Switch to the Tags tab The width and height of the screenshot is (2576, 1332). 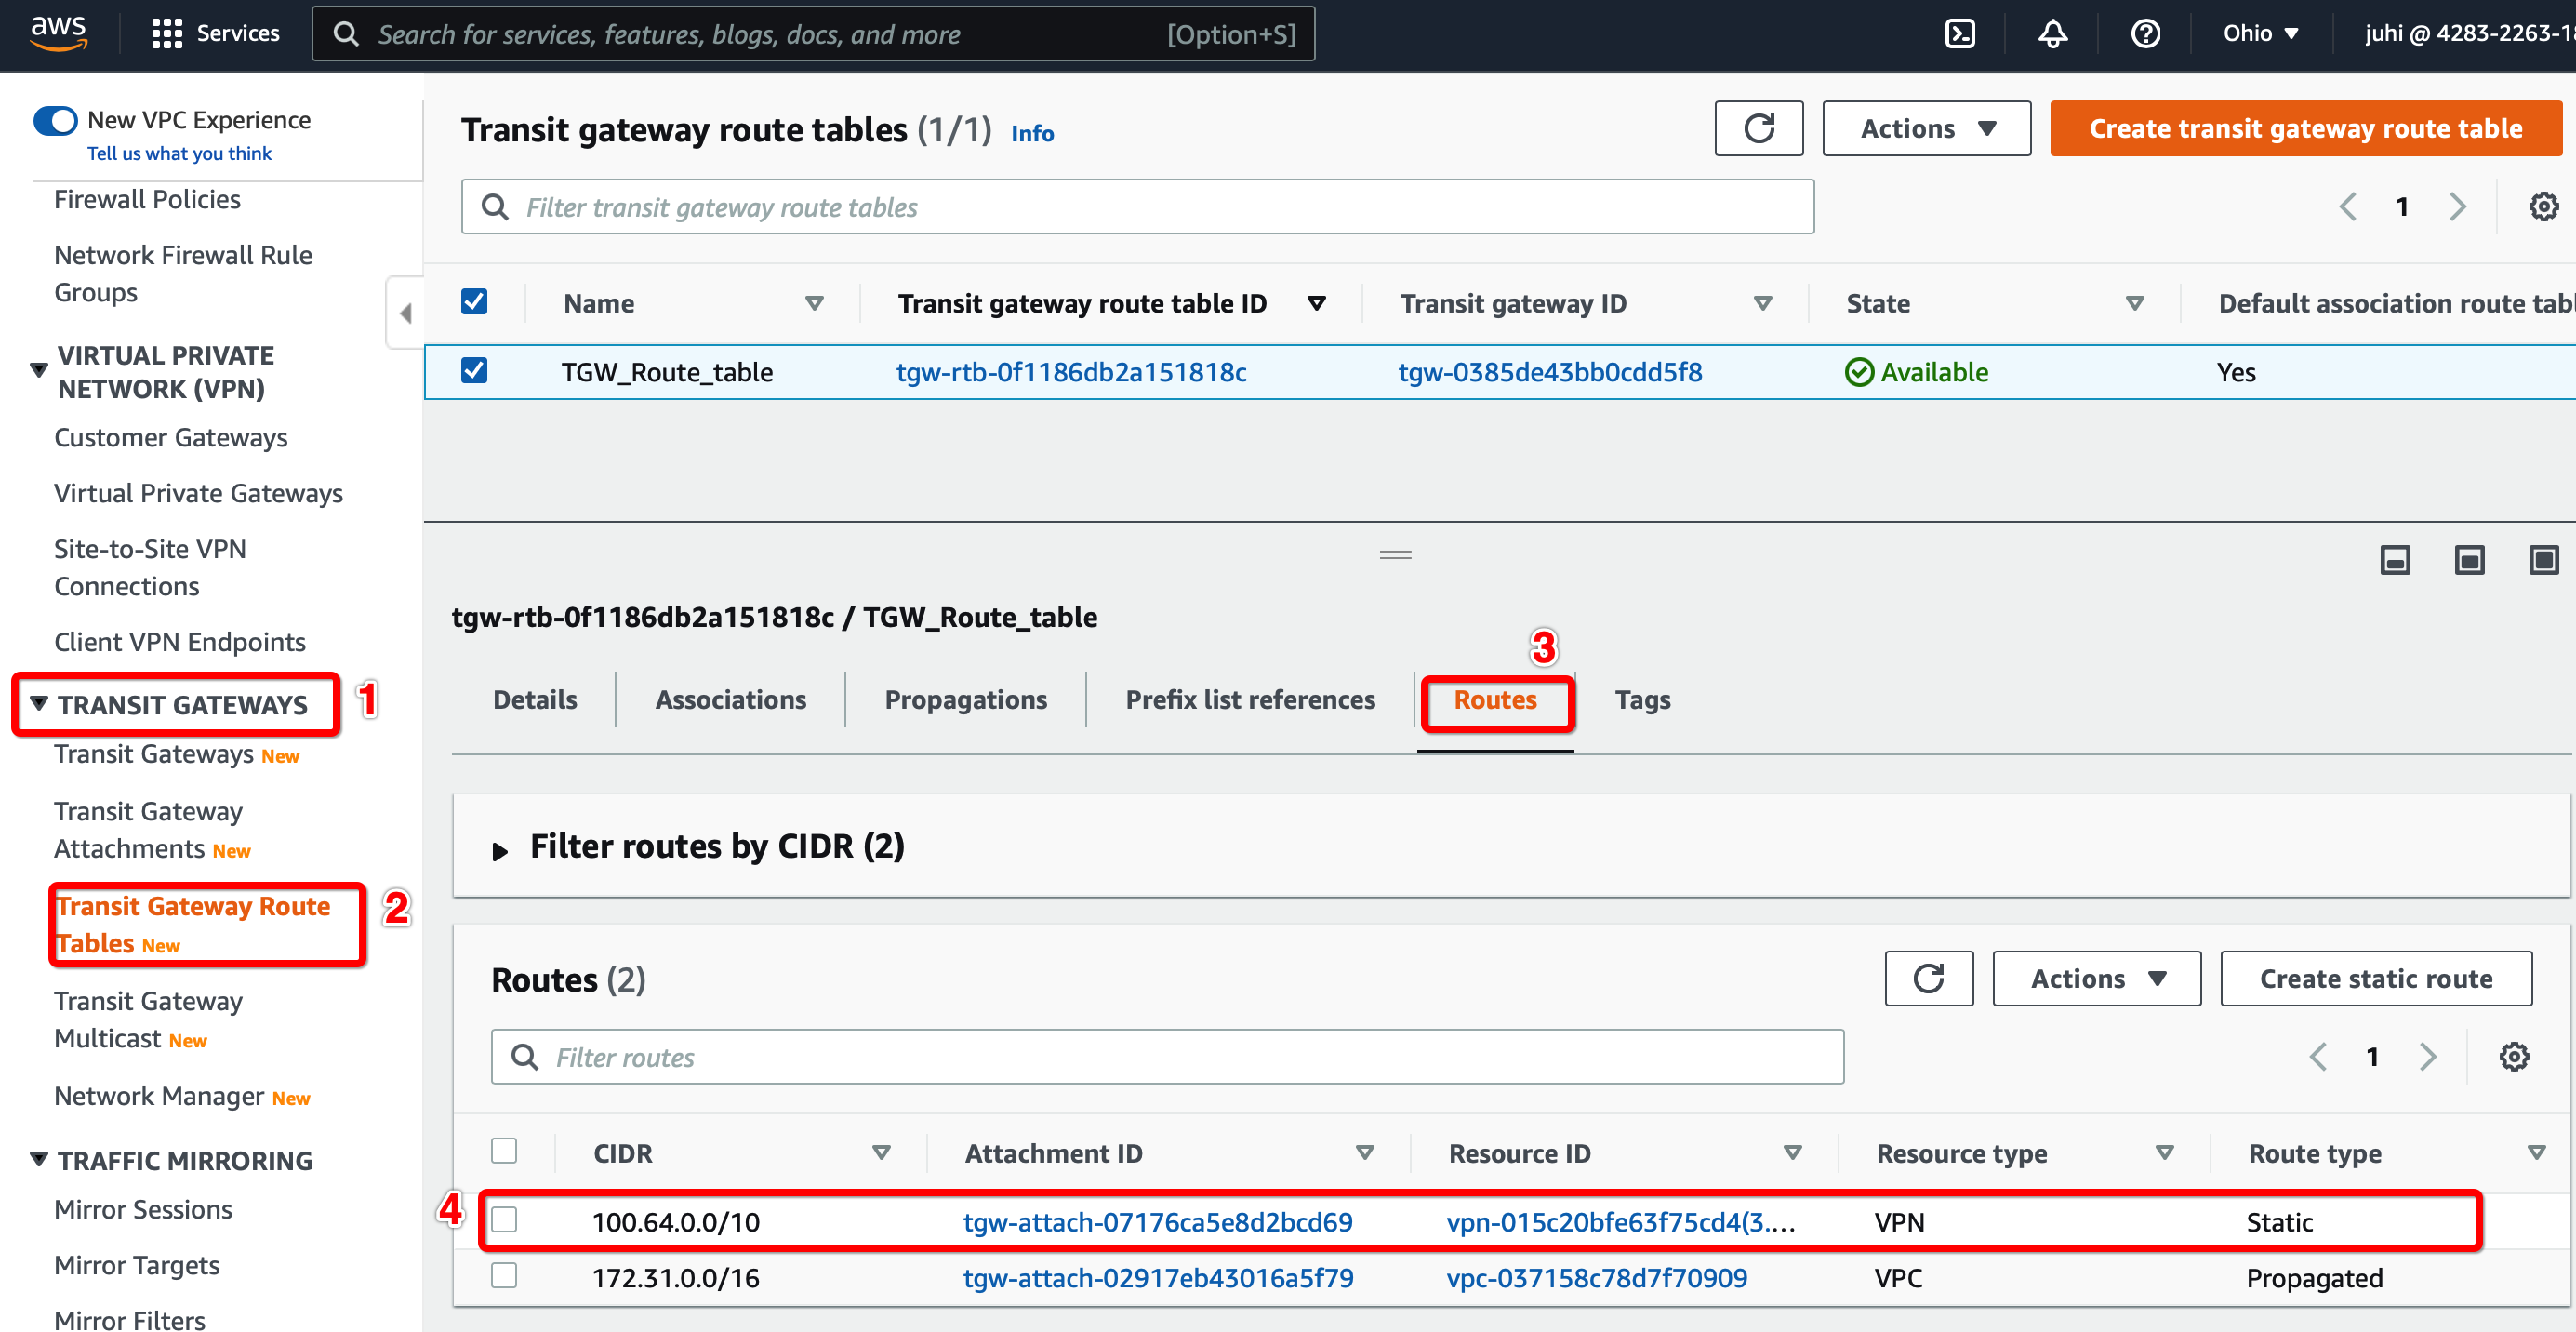1642,700
